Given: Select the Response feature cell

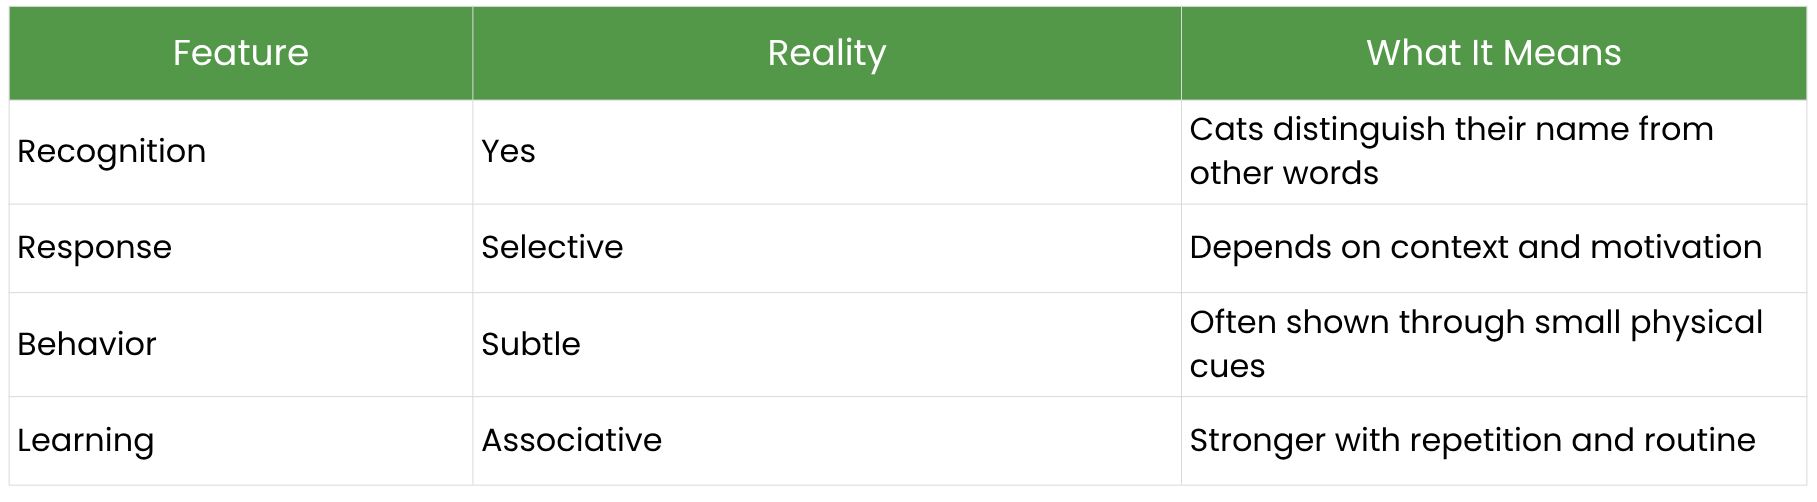Looking at the screenshot, I should click(95, 247).
